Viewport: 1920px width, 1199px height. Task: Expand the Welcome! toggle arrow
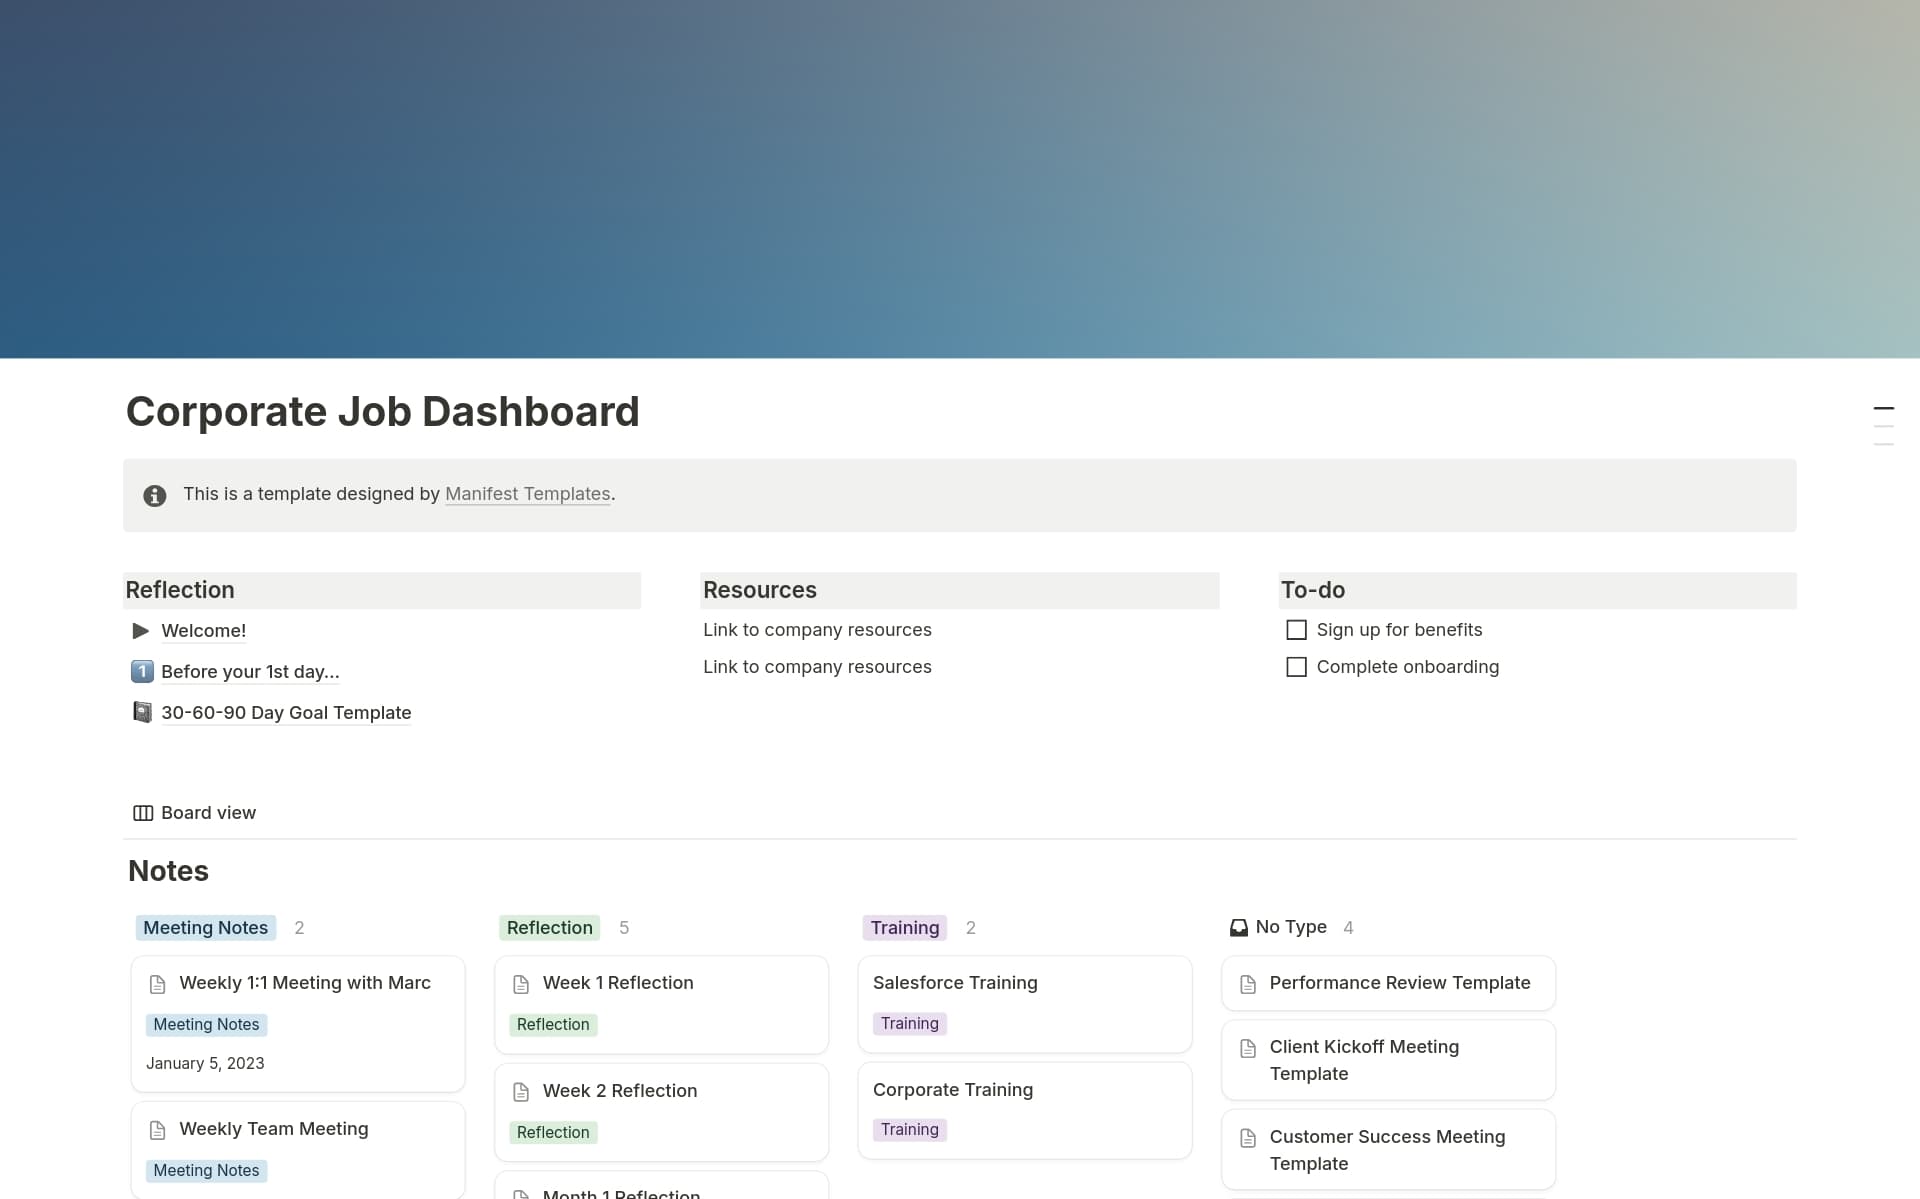tap(141, 631)
